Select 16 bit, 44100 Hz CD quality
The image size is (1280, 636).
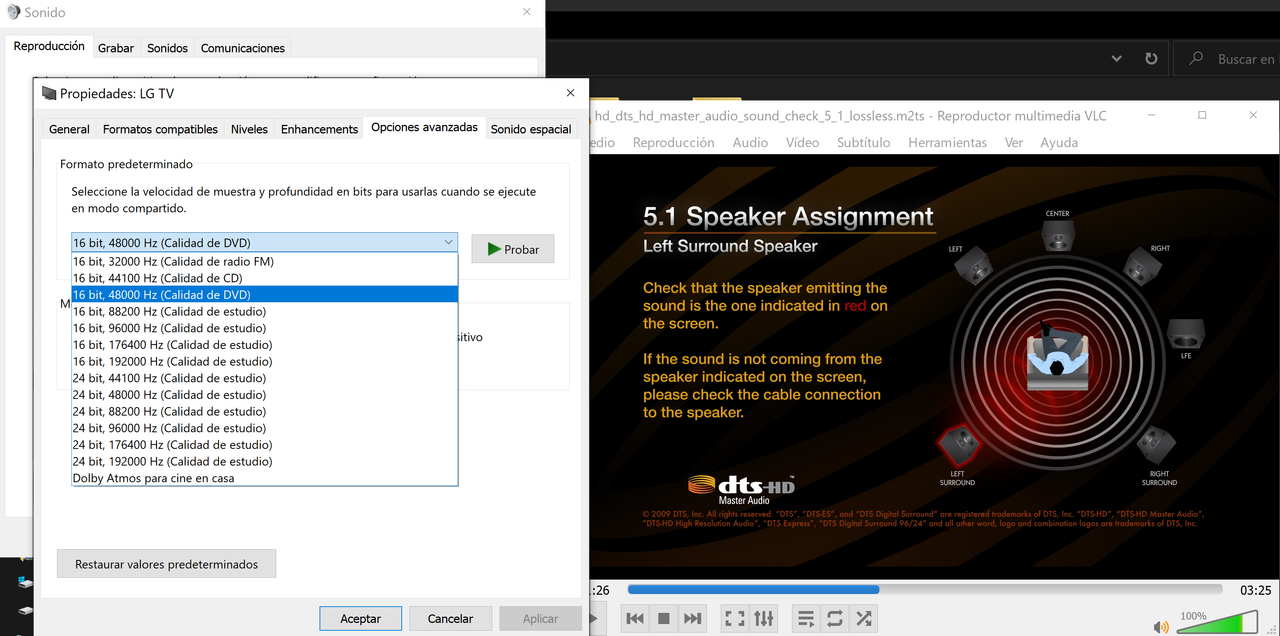coord(265,278)
